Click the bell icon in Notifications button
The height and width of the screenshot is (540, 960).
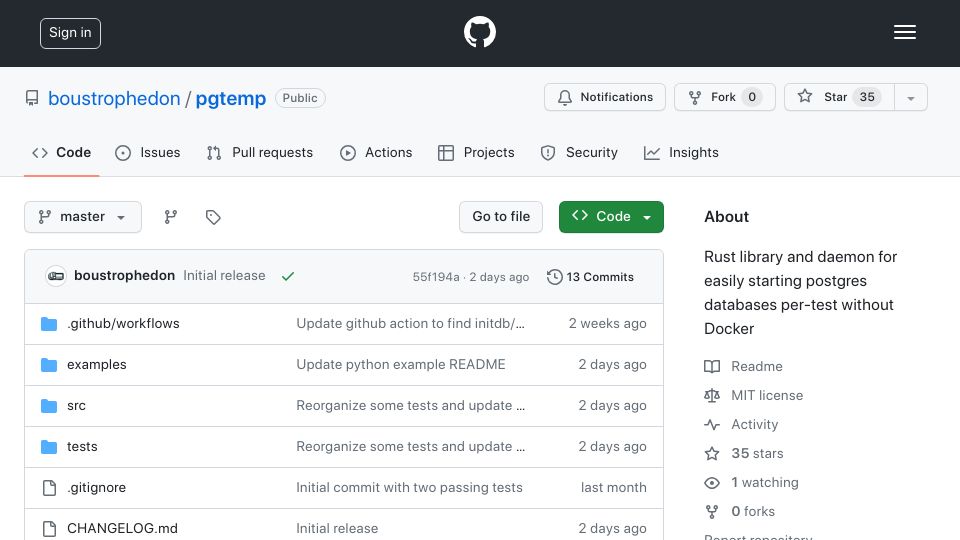point(564,97)
